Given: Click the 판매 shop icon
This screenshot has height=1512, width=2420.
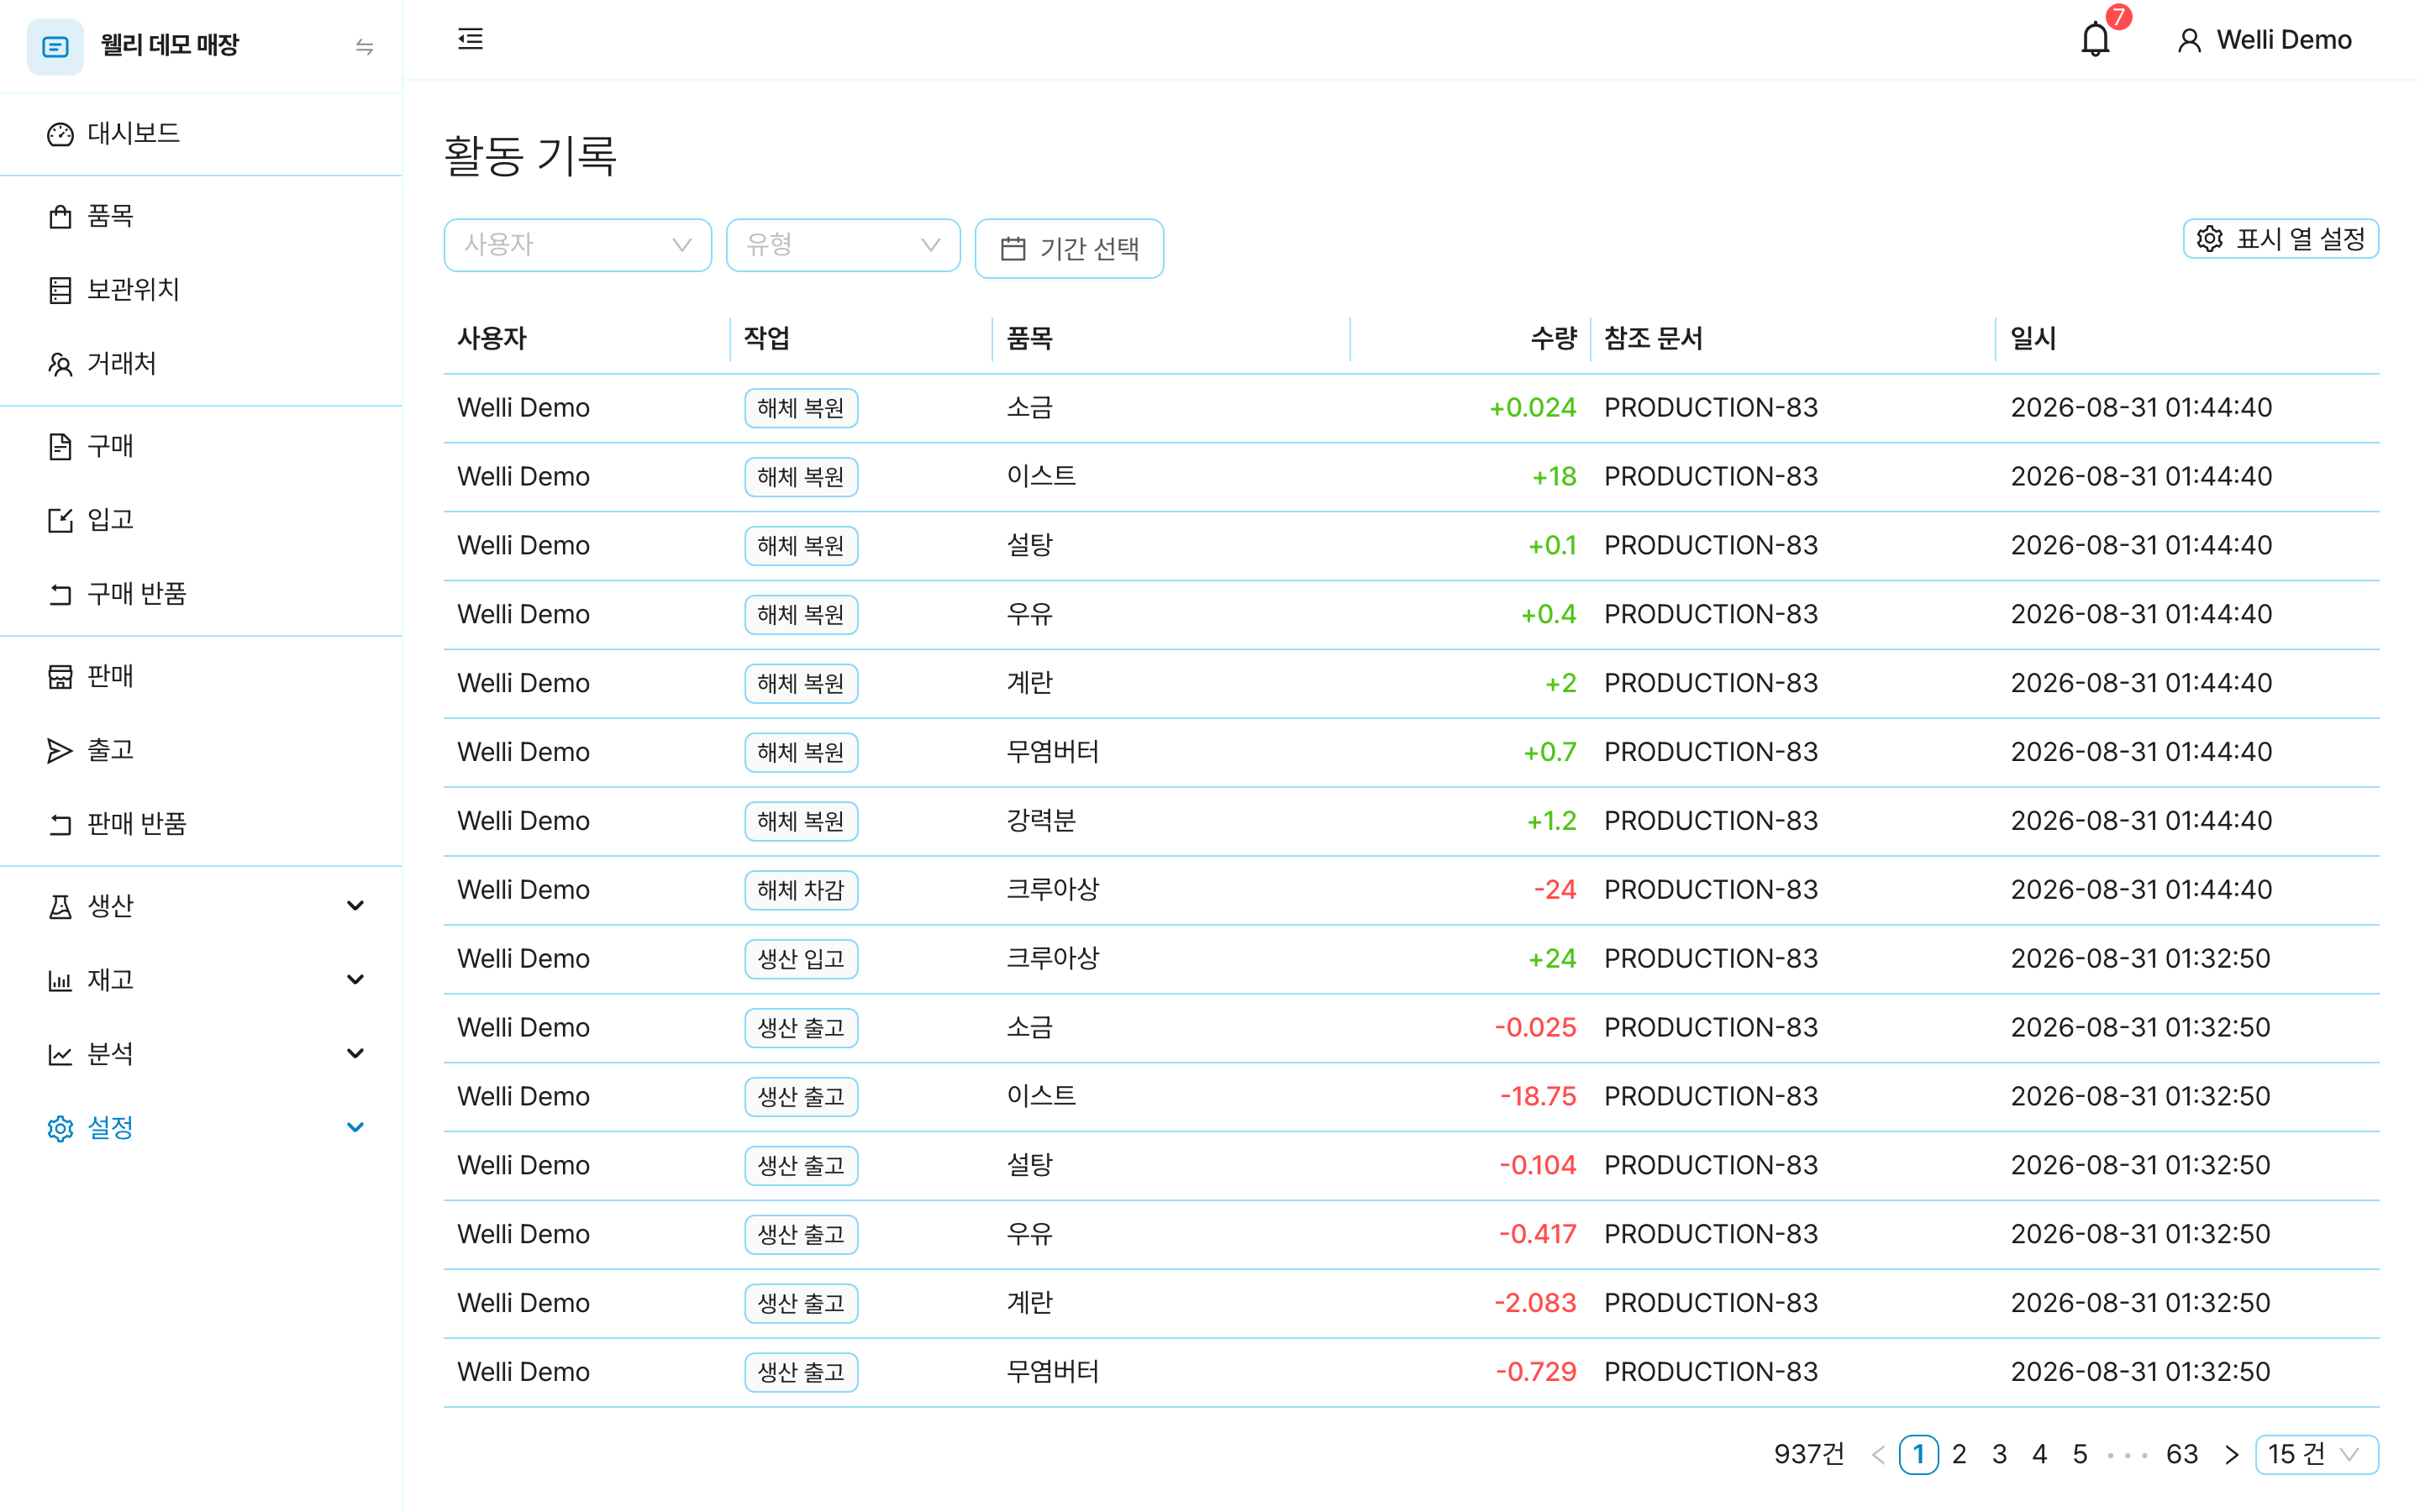Looking at the screenshot, I should [x=60, y=676].
